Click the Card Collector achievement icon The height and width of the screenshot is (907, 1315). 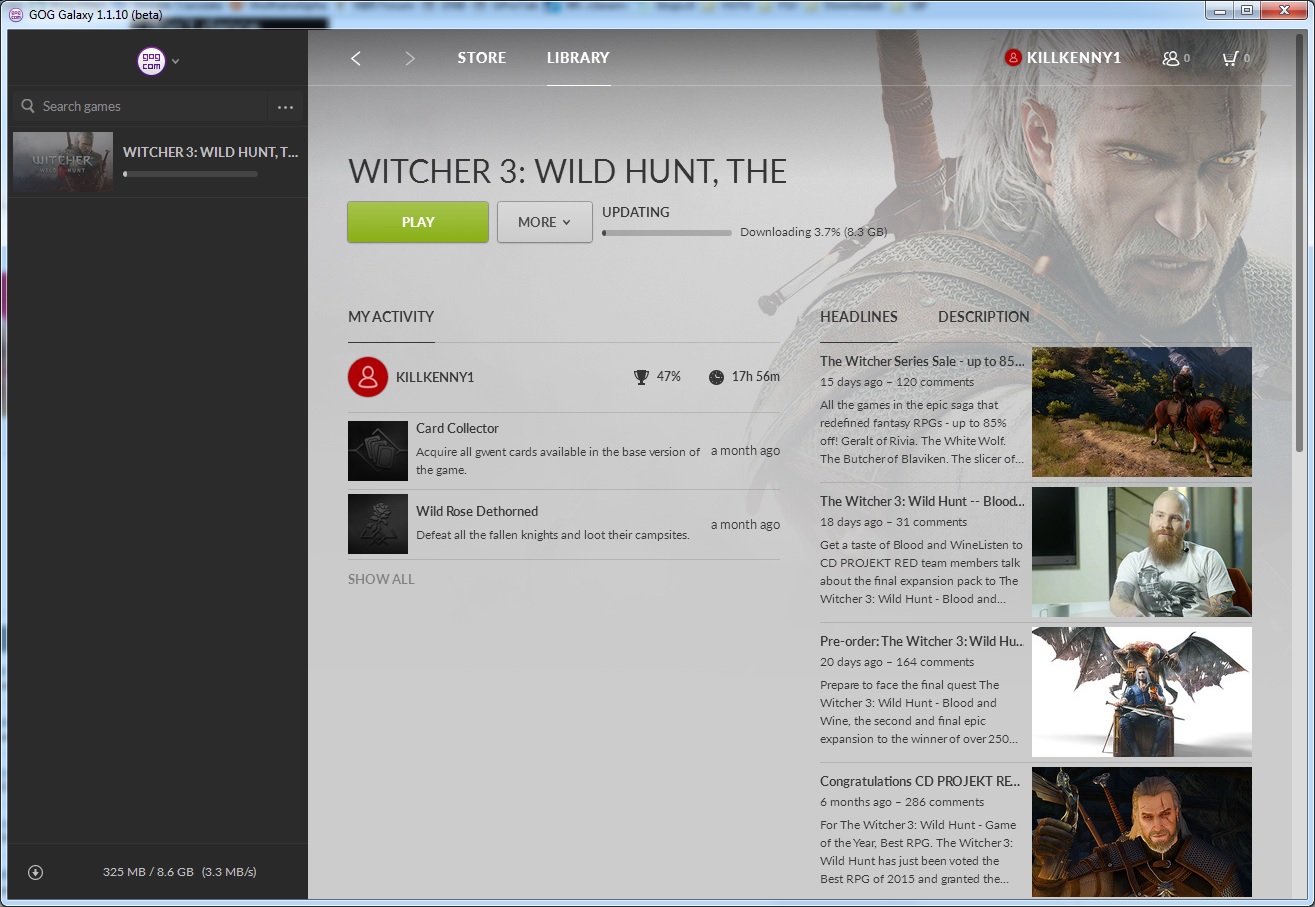377,451
